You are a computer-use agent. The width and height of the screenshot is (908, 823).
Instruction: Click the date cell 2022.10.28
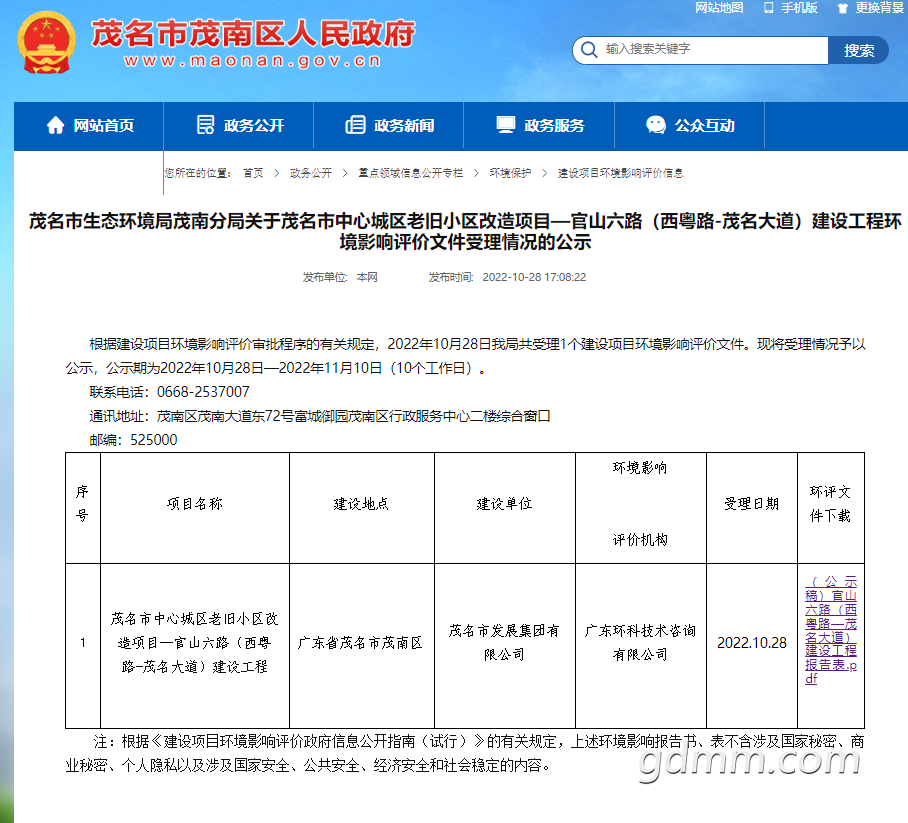click(x=752, y=643)
